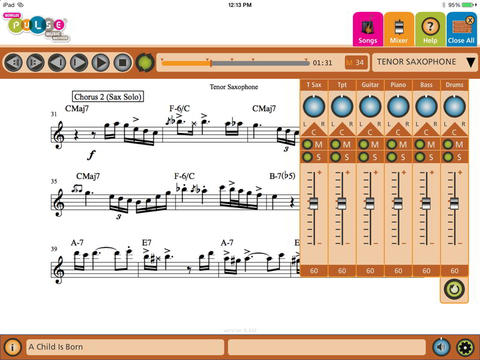480x360 pixels.
Task: Click the Bass volume fader
Action: (x=426, y=203)
